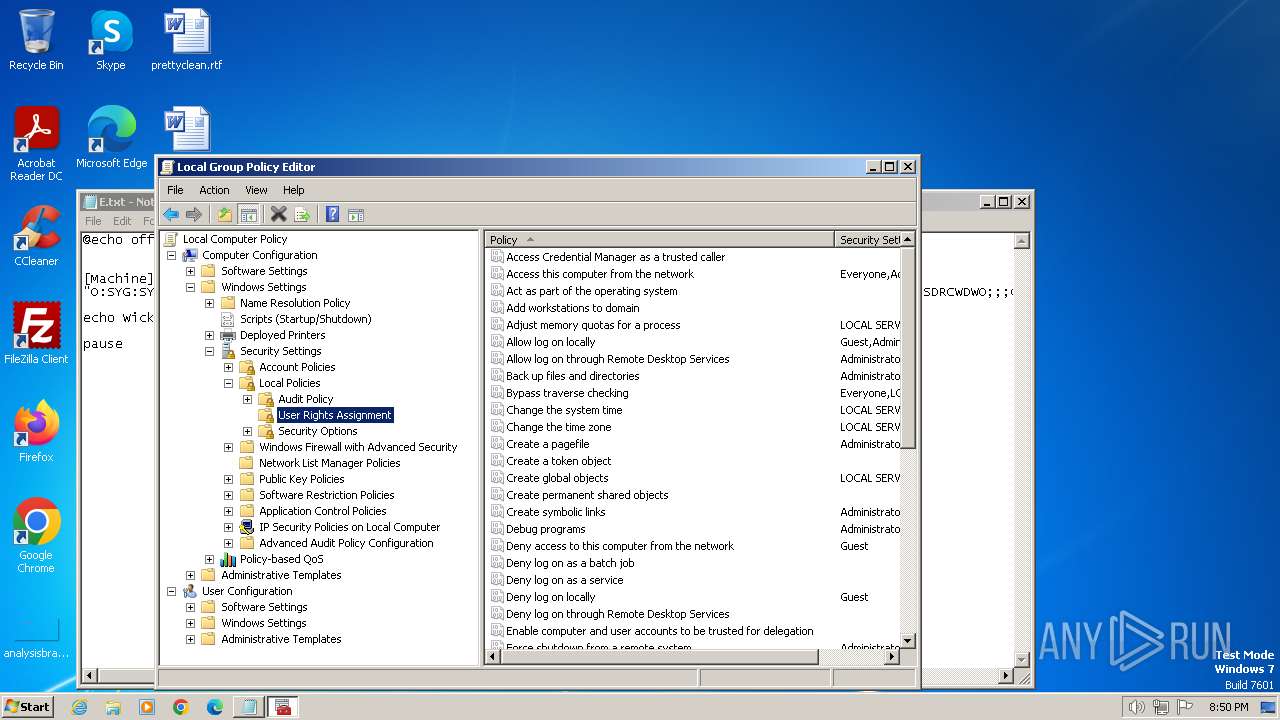Screen dimensions: 1280x720
Task: Click policy list vertical scrollbar down arrow
Action: (908, 641)
